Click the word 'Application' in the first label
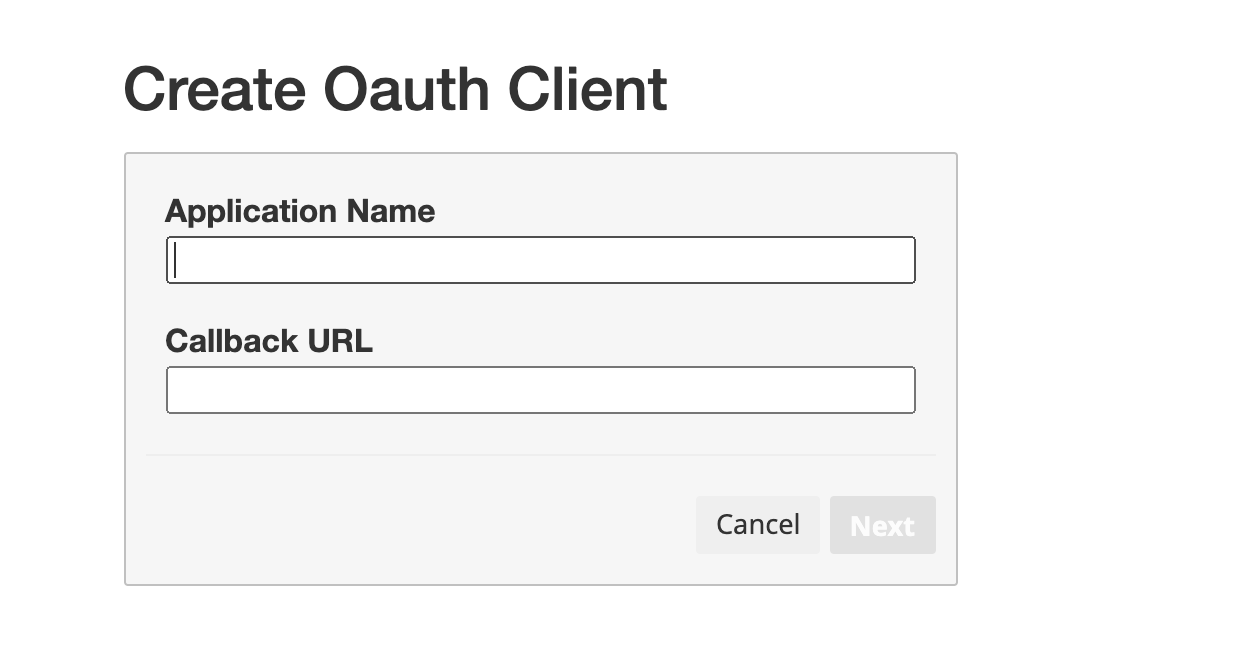1250x670 pixels. tap(251, 211)
